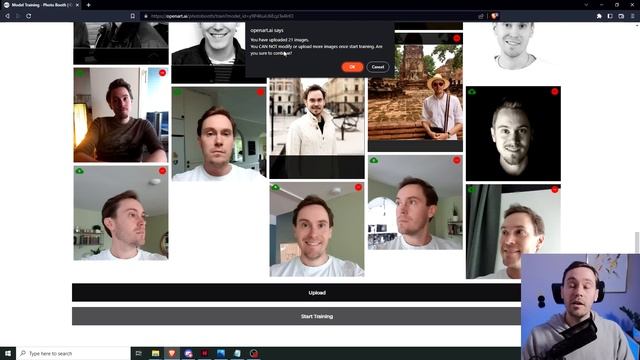
Task: Click the browser back arrow
Action: click(7, 16)
